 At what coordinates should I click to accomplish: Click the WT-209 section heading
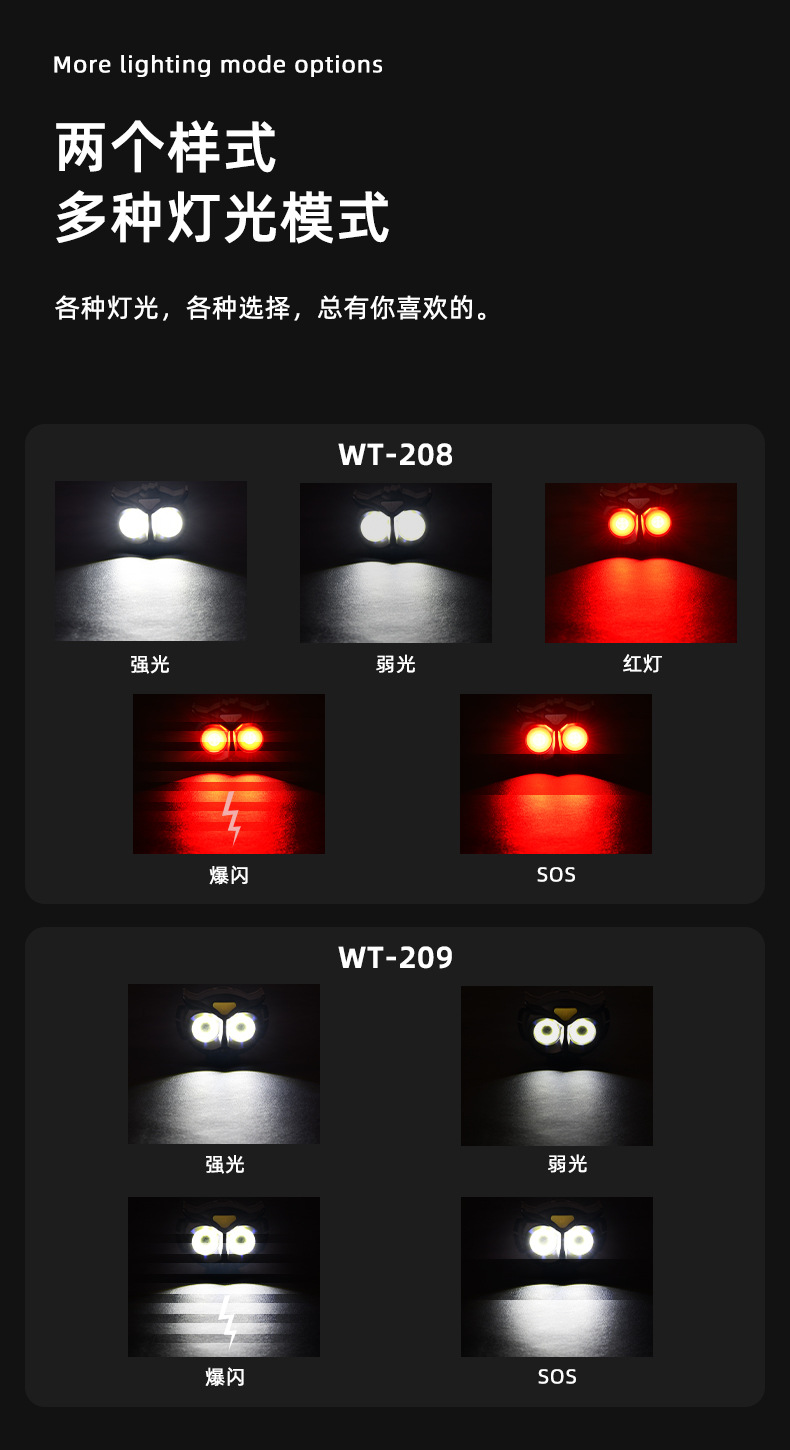(396, 958)
